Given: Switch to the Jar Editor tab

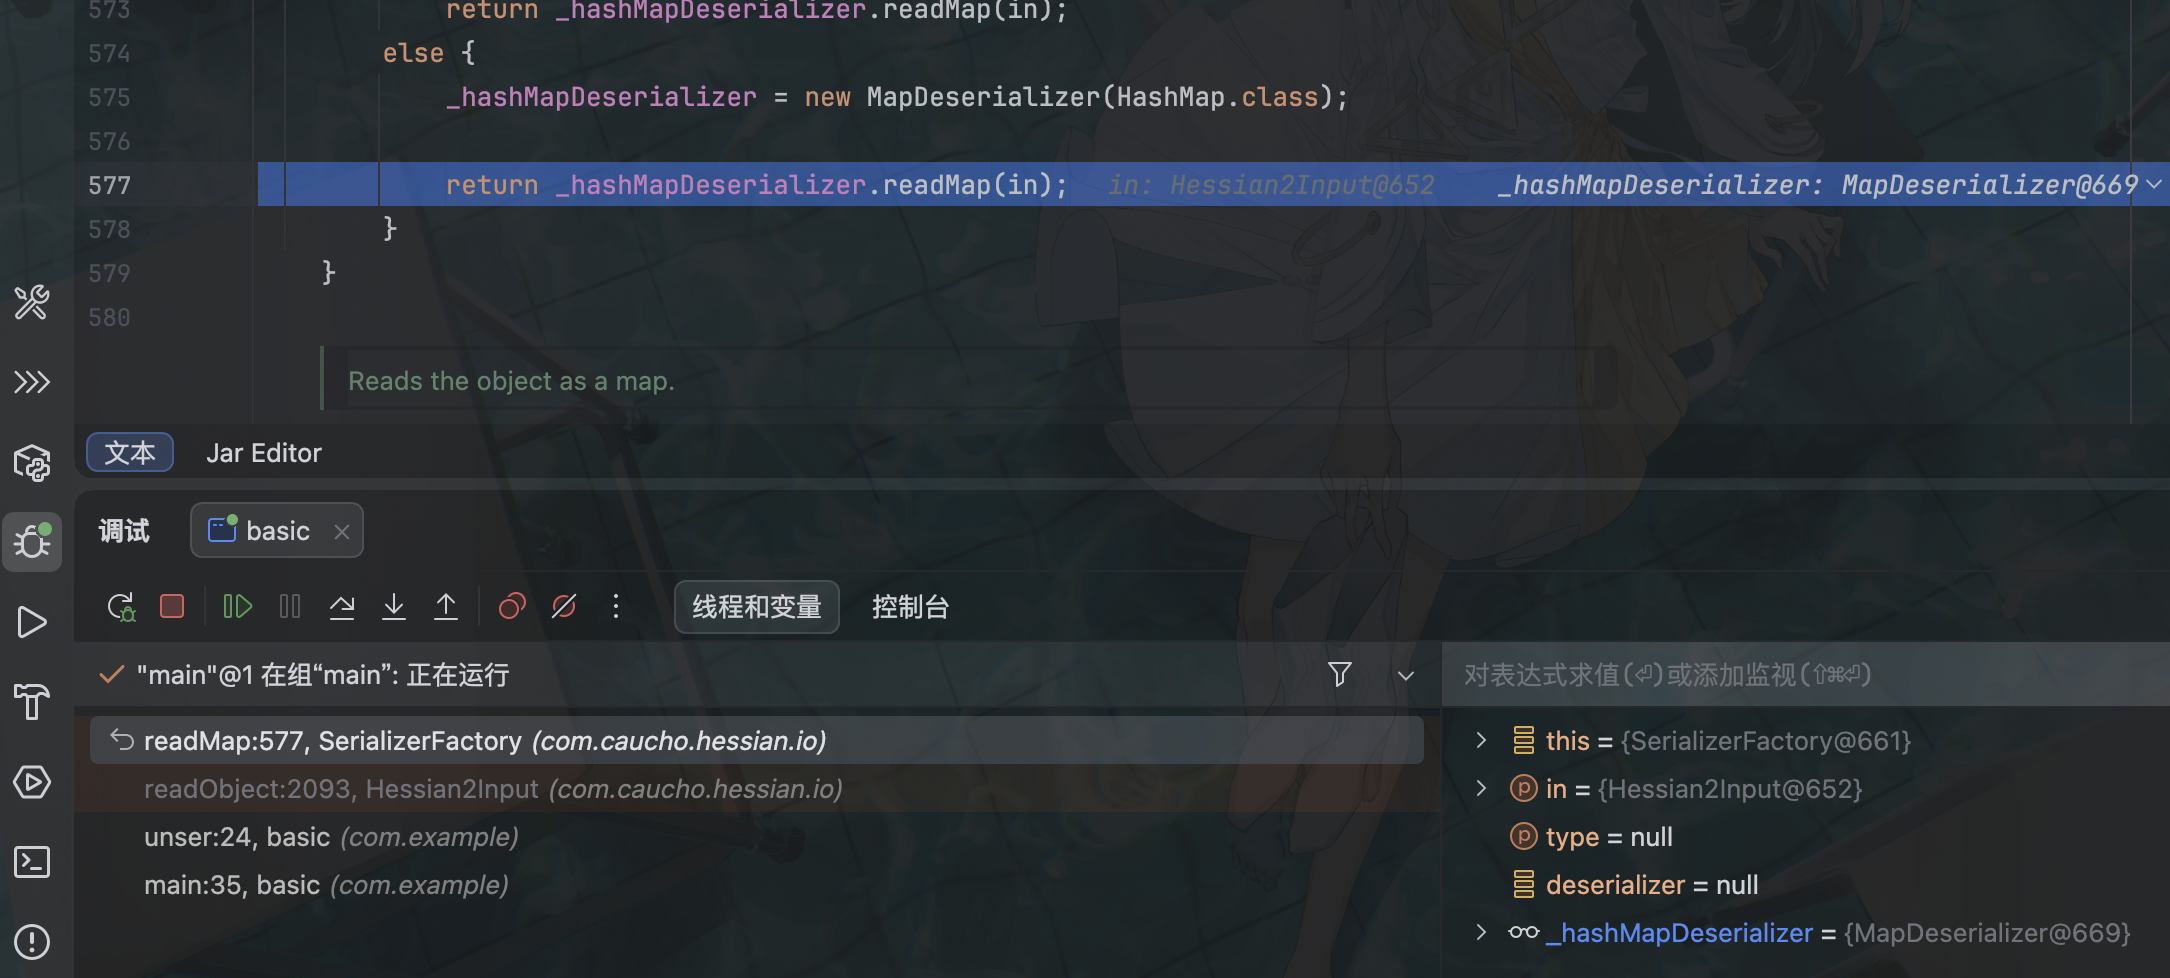Looking at the screenshot, I should 264,453.
